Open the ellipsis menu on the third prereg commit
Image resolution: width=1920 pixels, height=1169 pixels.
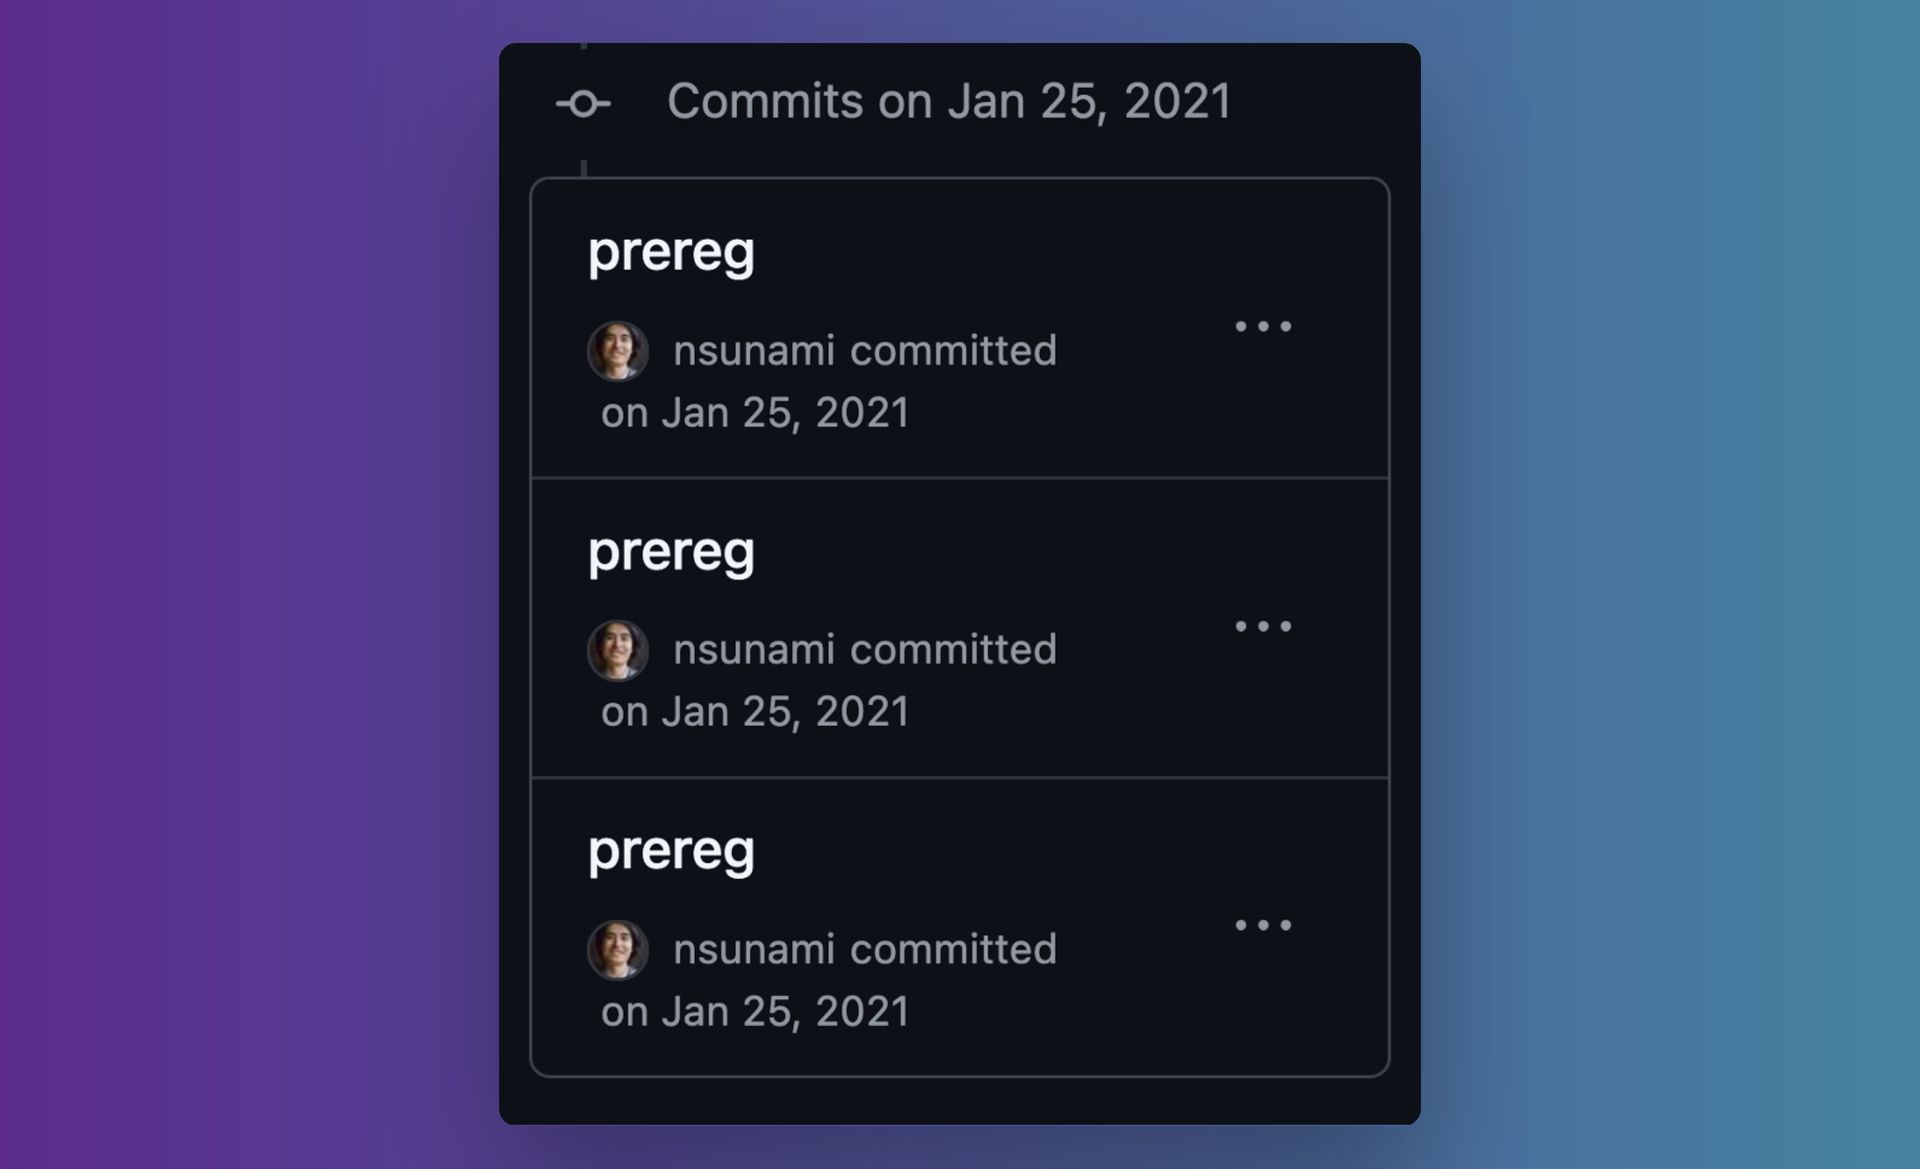tap(1264, 925)
